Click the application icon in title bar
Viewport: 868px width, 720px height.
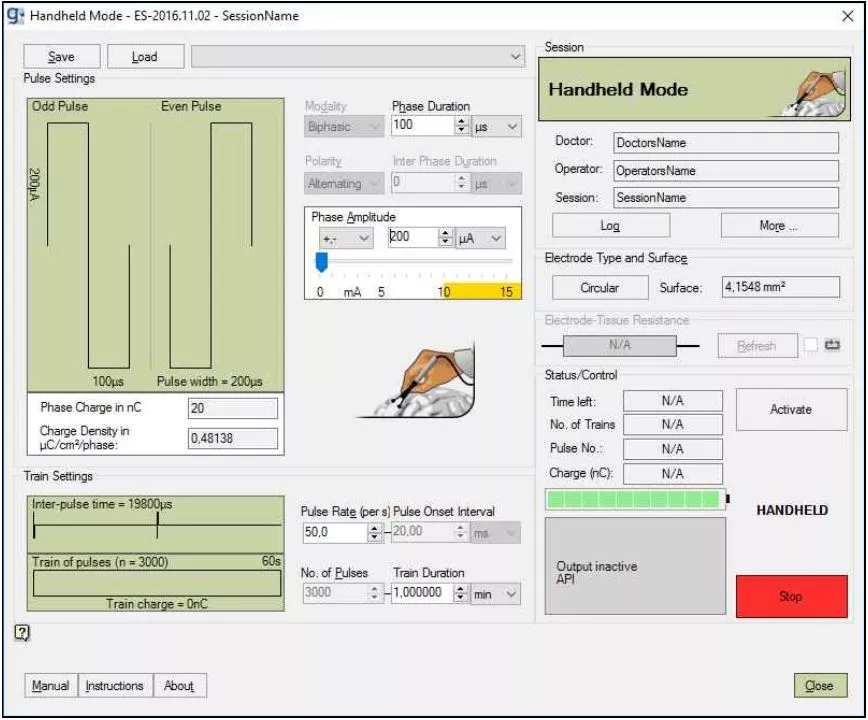pos(15,15)
